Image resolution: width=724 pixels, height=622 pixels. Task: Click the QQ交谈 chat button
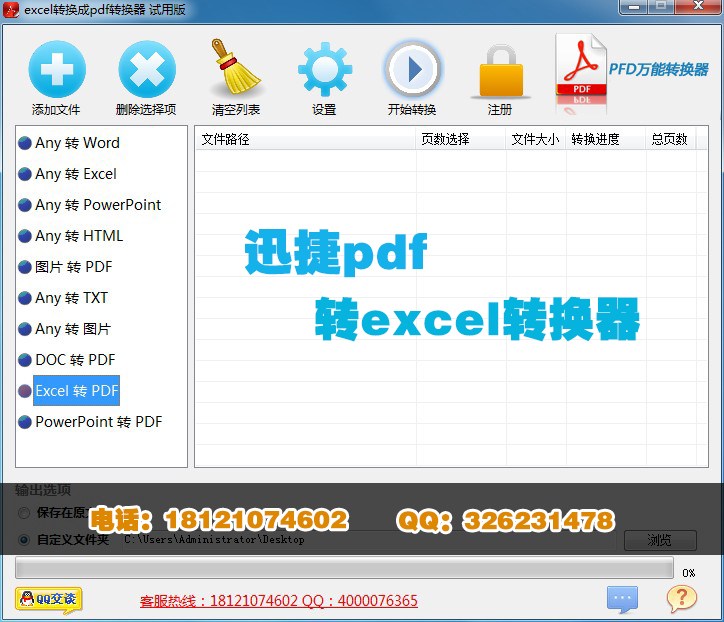[x=48, y=599]
